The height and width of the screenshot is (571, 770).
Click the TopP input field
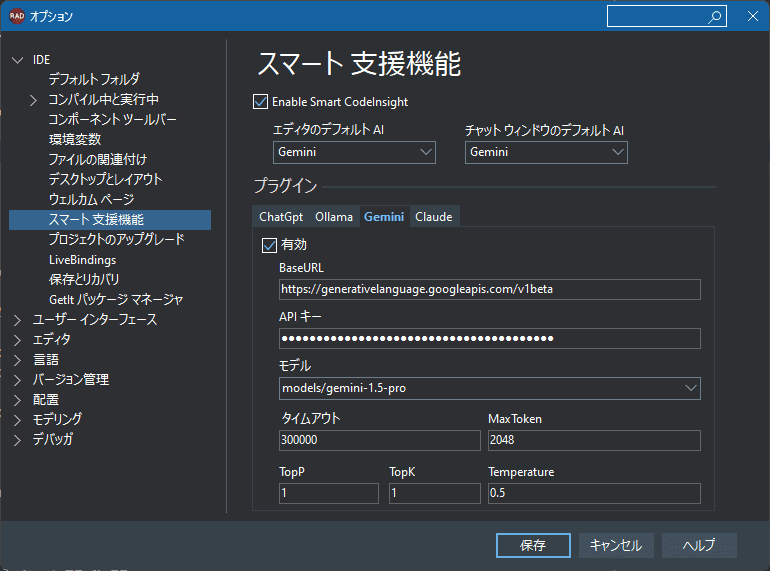329,493
